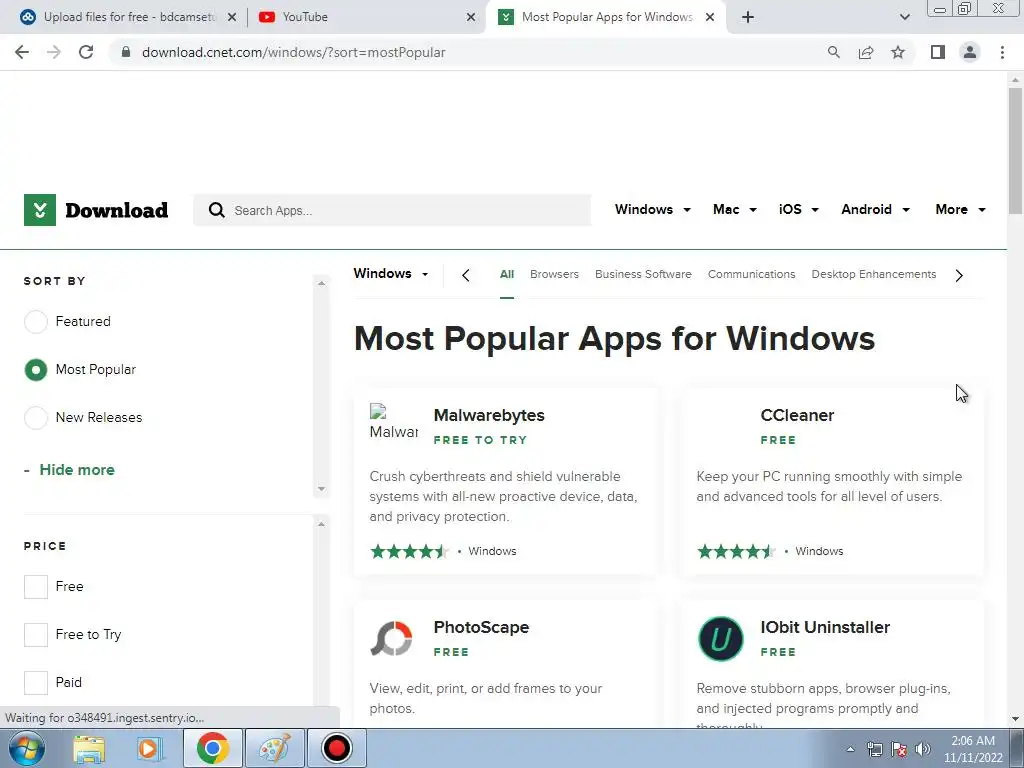Screen dimensions: 1024x768
Task: Click inside the Search Apps field
Action: [x=392, y=210]
